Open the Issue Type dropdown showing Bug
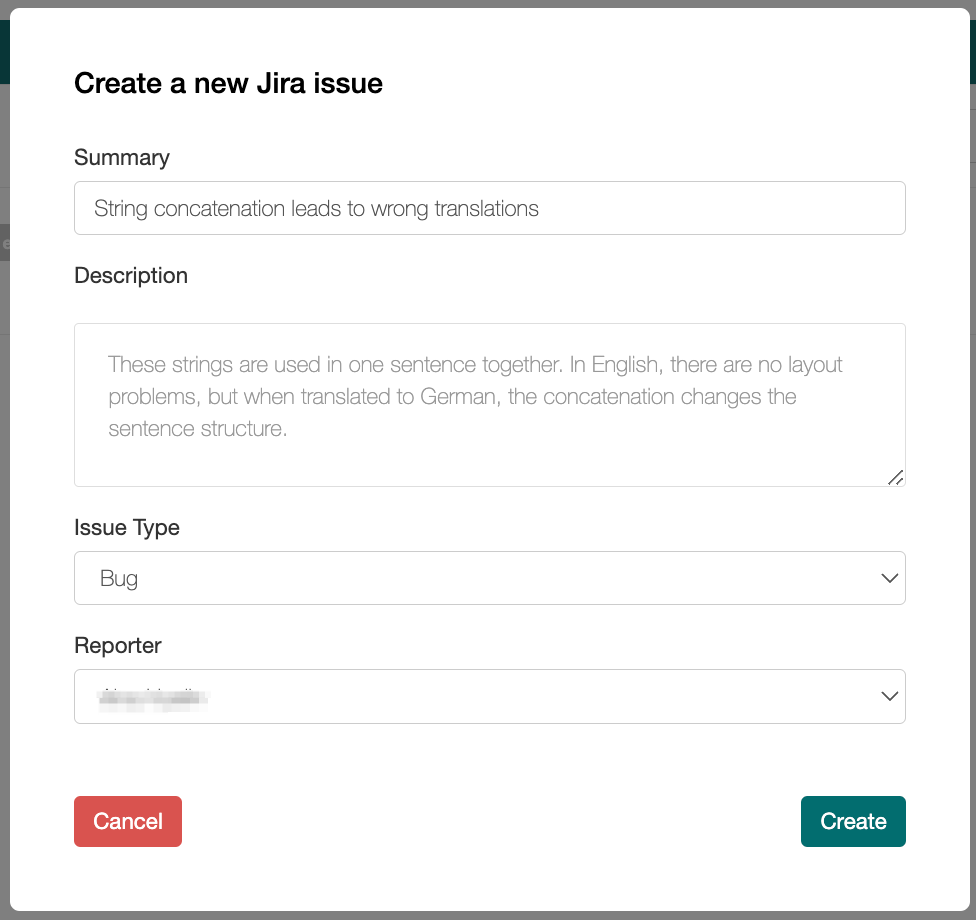 coord(489,578)
